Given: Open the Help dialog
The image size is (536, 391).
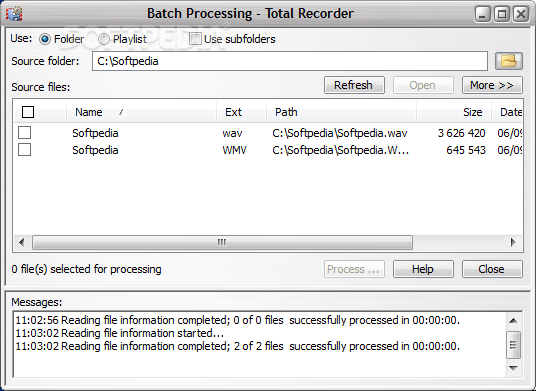Looking at the screenshot, I should pos(423,269).
